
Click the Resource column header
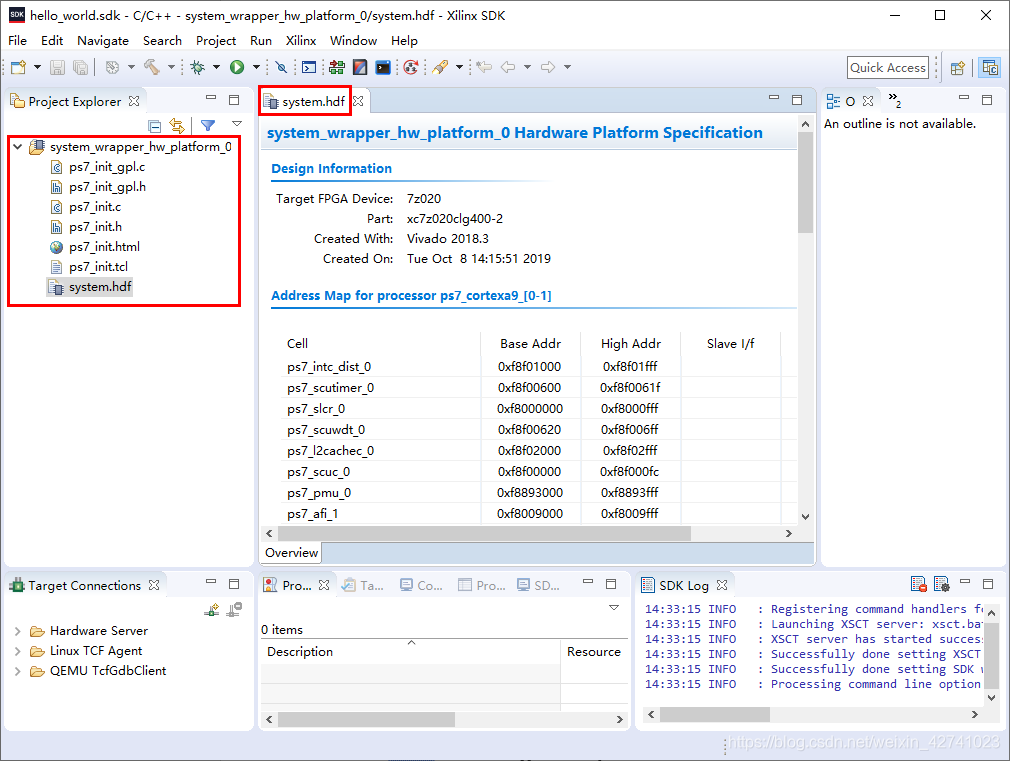tap(594, 651)
